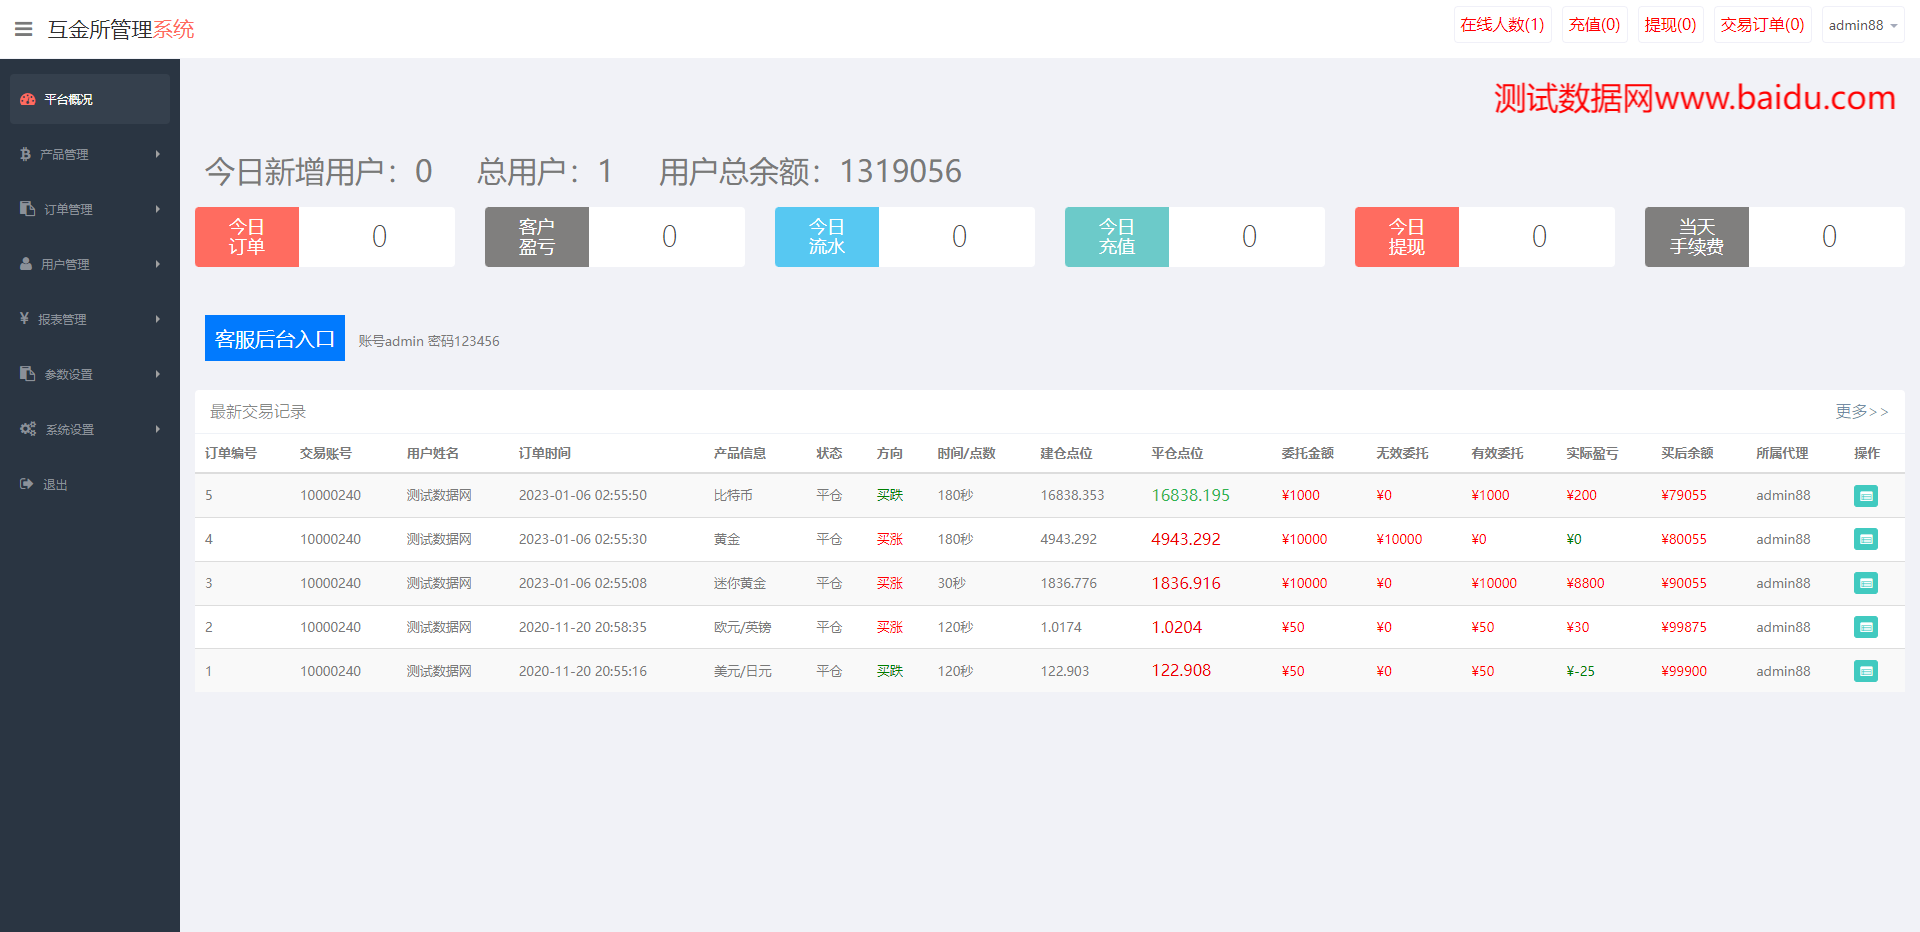Image resolution: width=1920 pixels, height=932 pixels.
Task: Open the admin88 account dropdown
Action: point(1862,25)
